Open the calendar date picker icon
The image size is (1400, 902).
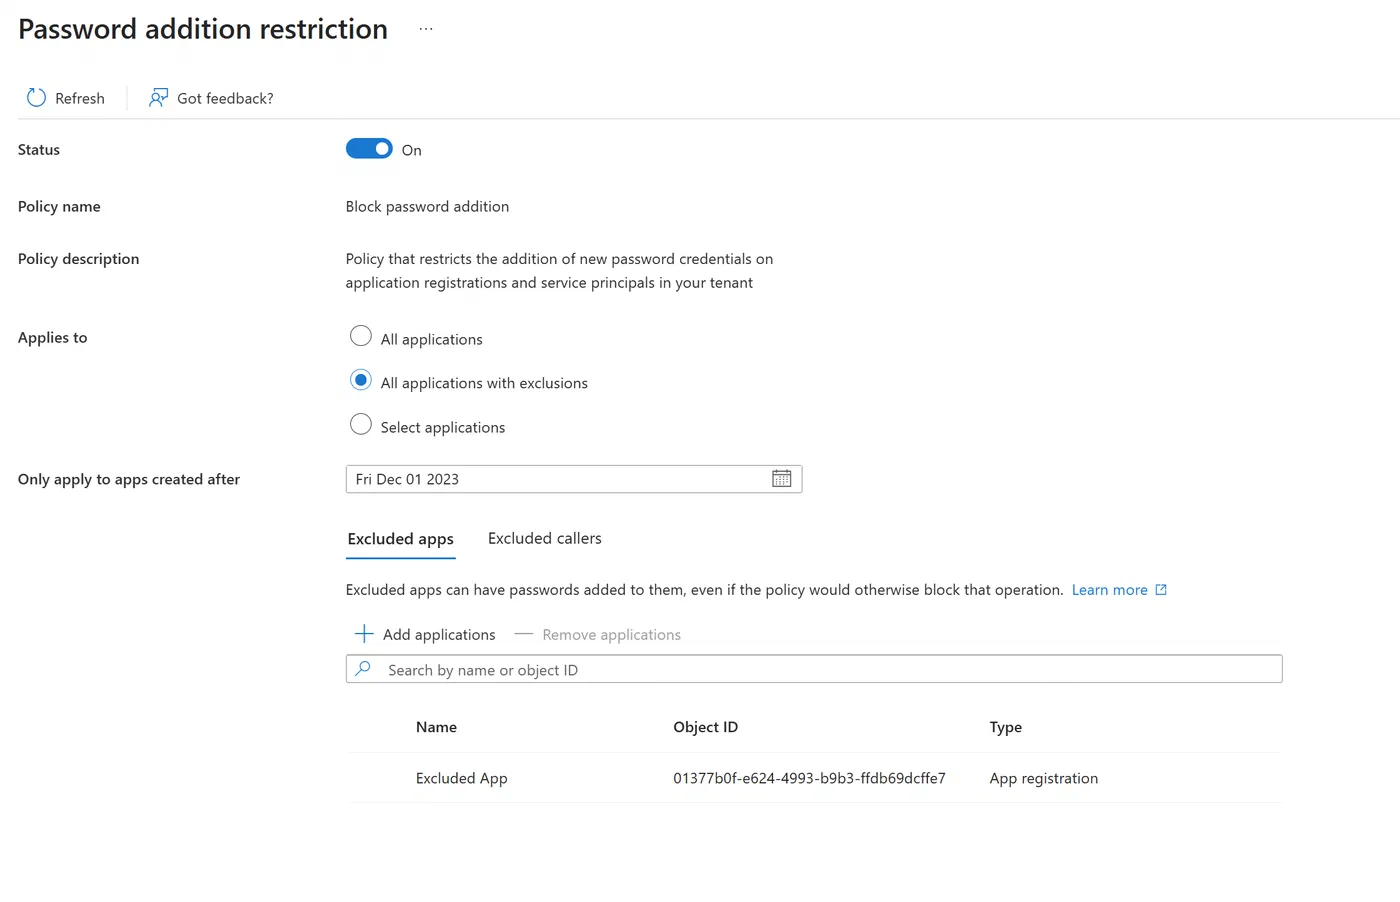coord(781,479)
